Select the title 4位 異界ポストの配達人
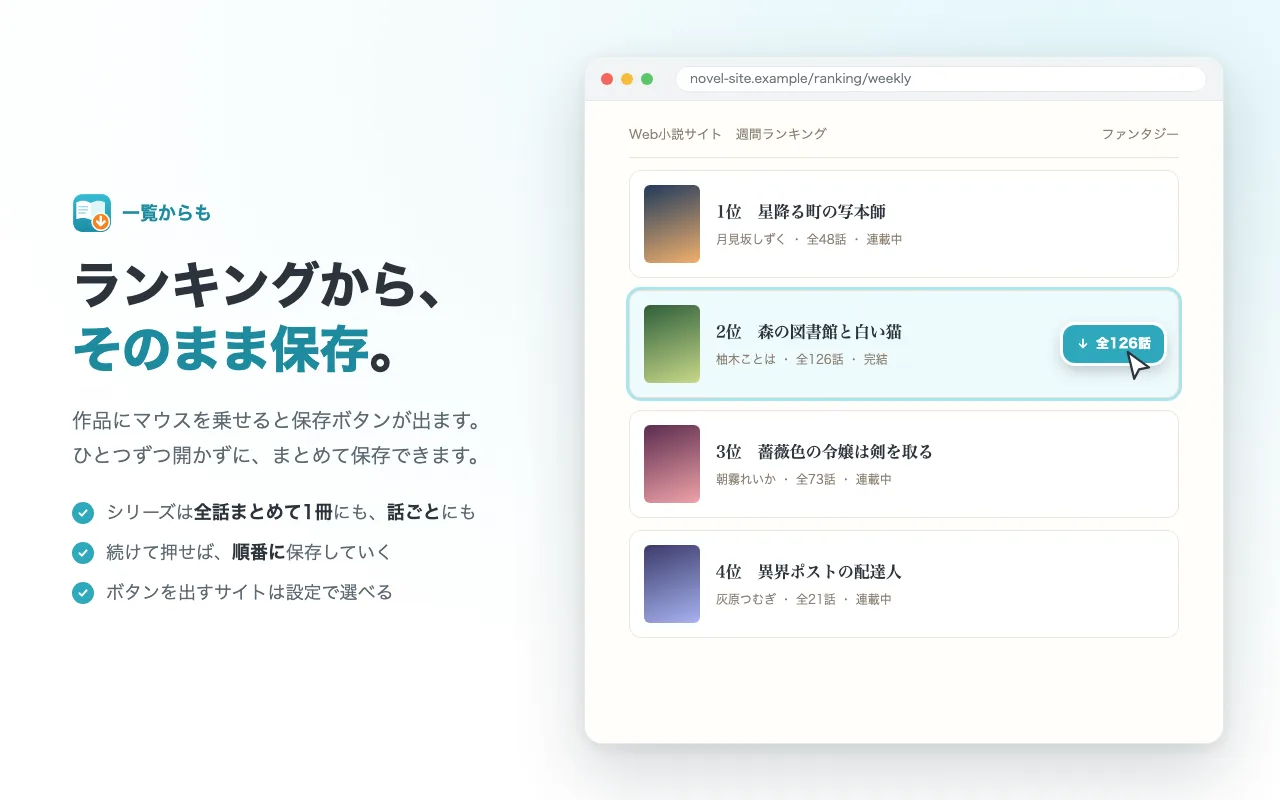The image size is (1280, 800). click(x=809, y=572)
